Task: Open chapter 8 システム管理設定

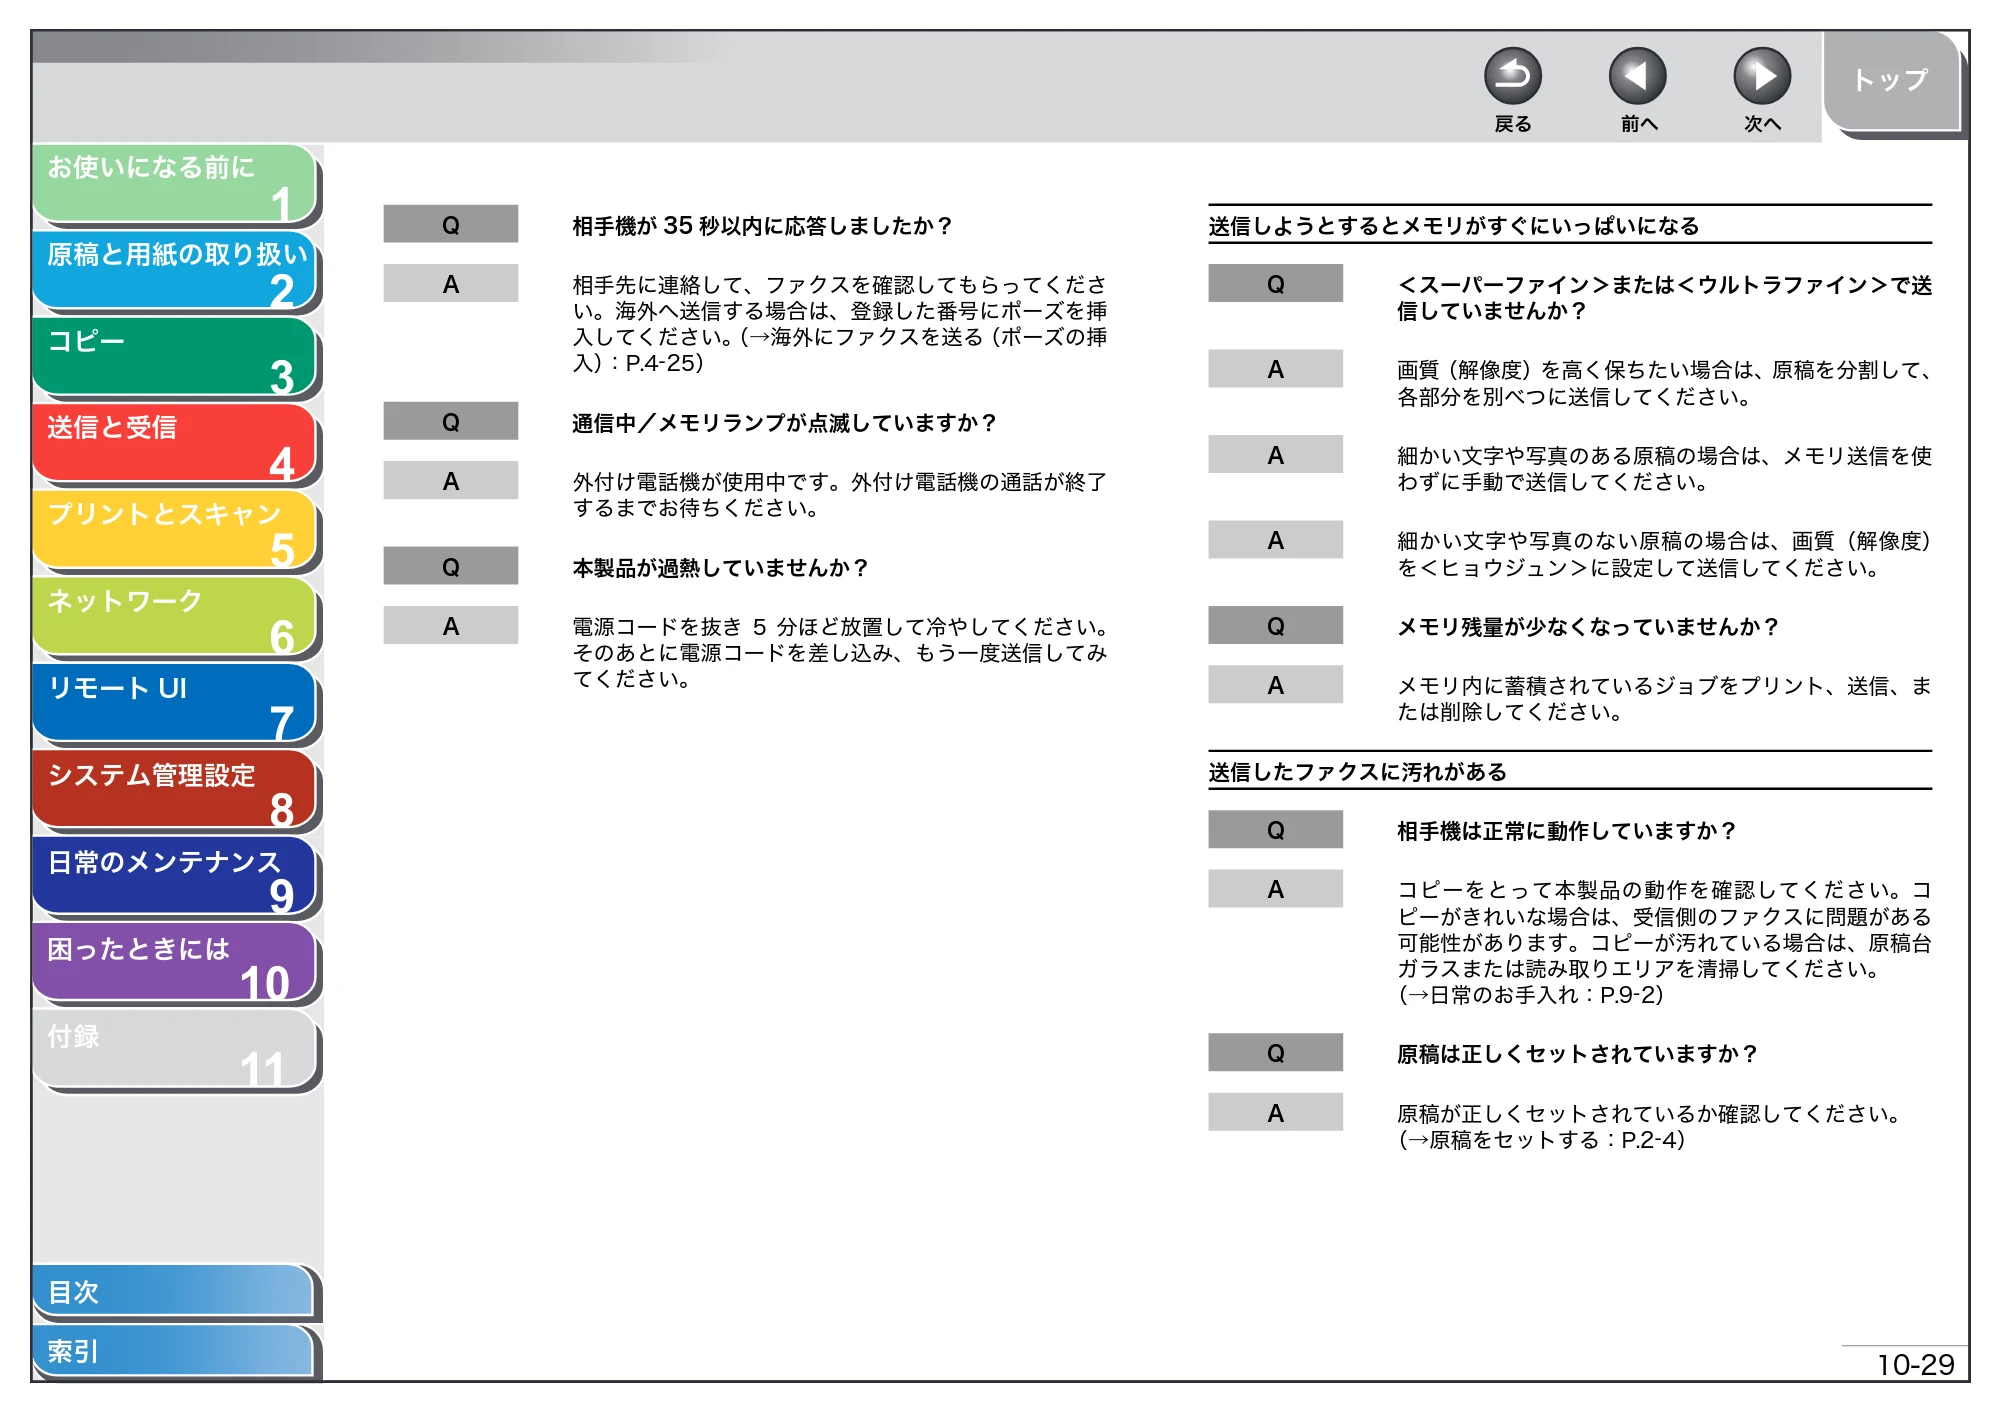Action: click(x=175, y=790)
